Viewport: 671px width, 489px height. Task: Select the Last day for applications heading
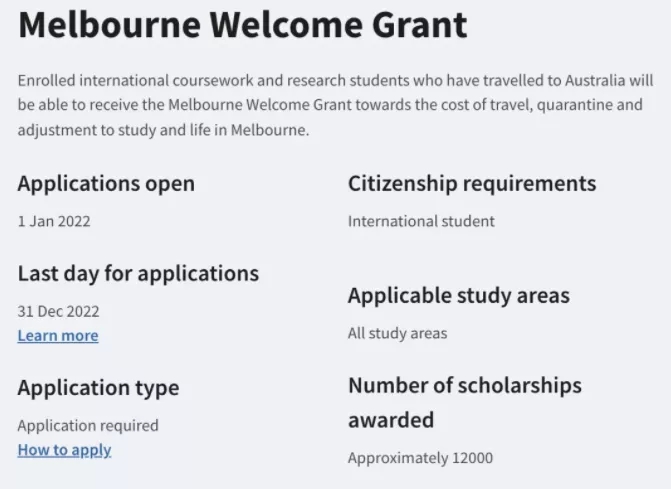[138, 274]
